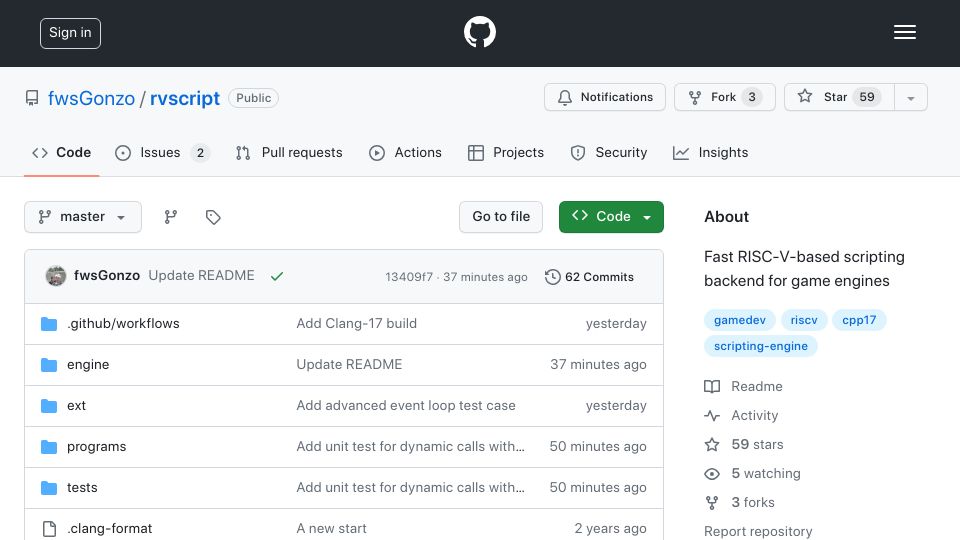The image size is (960, 540).
Task: Click the Sign in button
Action: 70,33
